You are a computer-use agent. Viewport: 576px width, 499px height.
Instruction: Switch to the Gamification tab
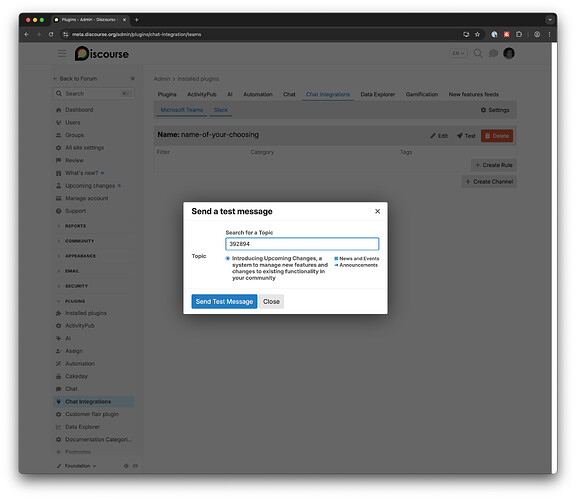pyautogui.click(x=422, y=94)
